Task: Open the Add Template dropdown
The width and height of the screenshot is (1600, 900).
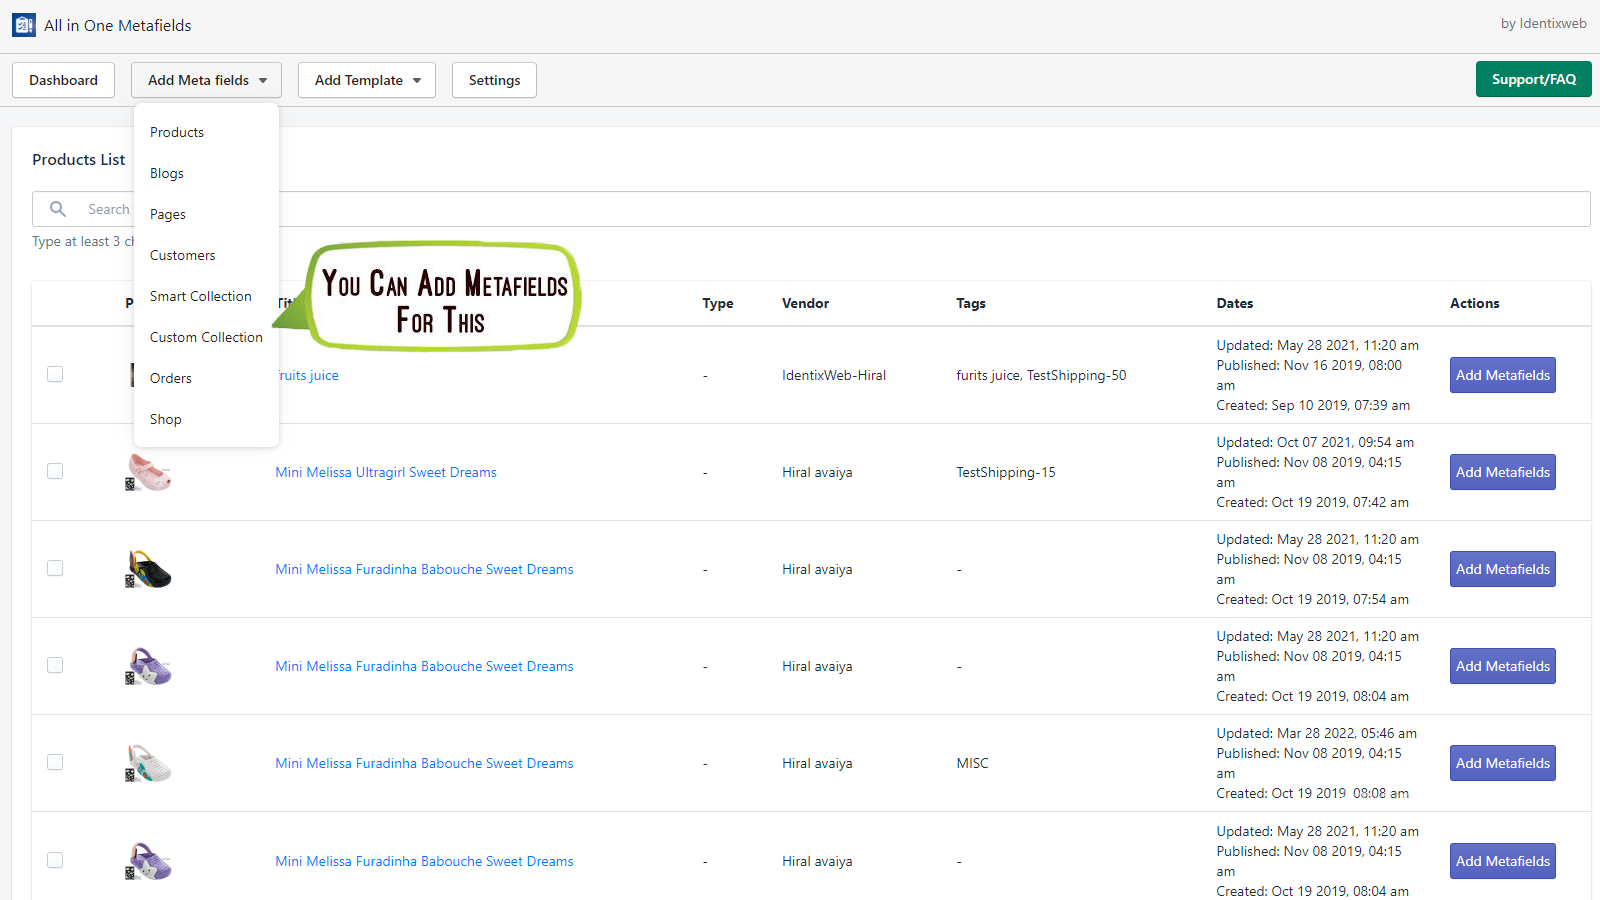Action: 366,80
